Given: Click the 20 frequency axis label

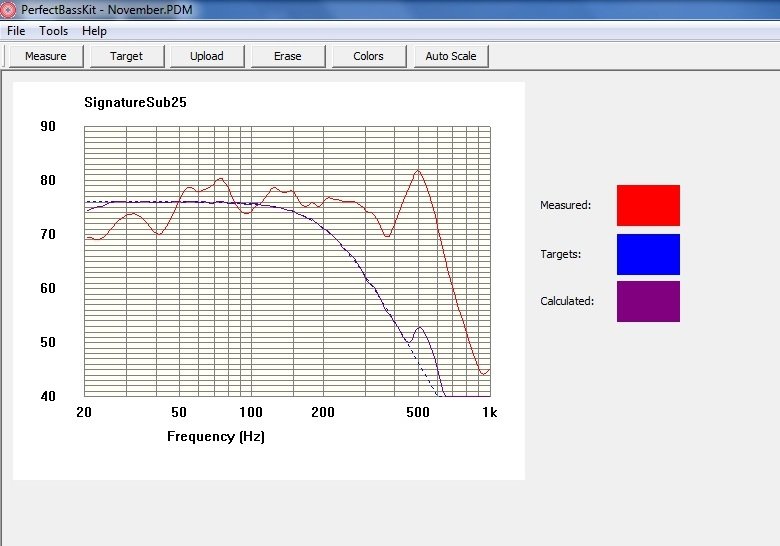Looking at the screenshot, I should pos(84,412).
